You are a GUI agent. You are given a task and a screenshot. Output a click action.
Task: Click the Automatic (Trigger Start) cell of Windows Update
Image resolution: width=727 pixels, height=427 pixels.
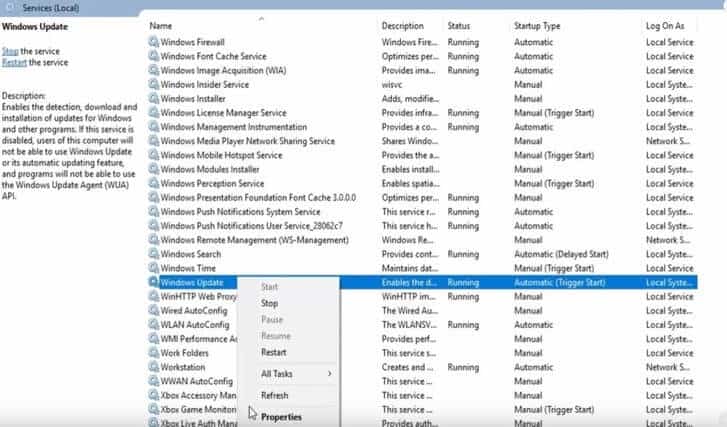pos(560,282)
